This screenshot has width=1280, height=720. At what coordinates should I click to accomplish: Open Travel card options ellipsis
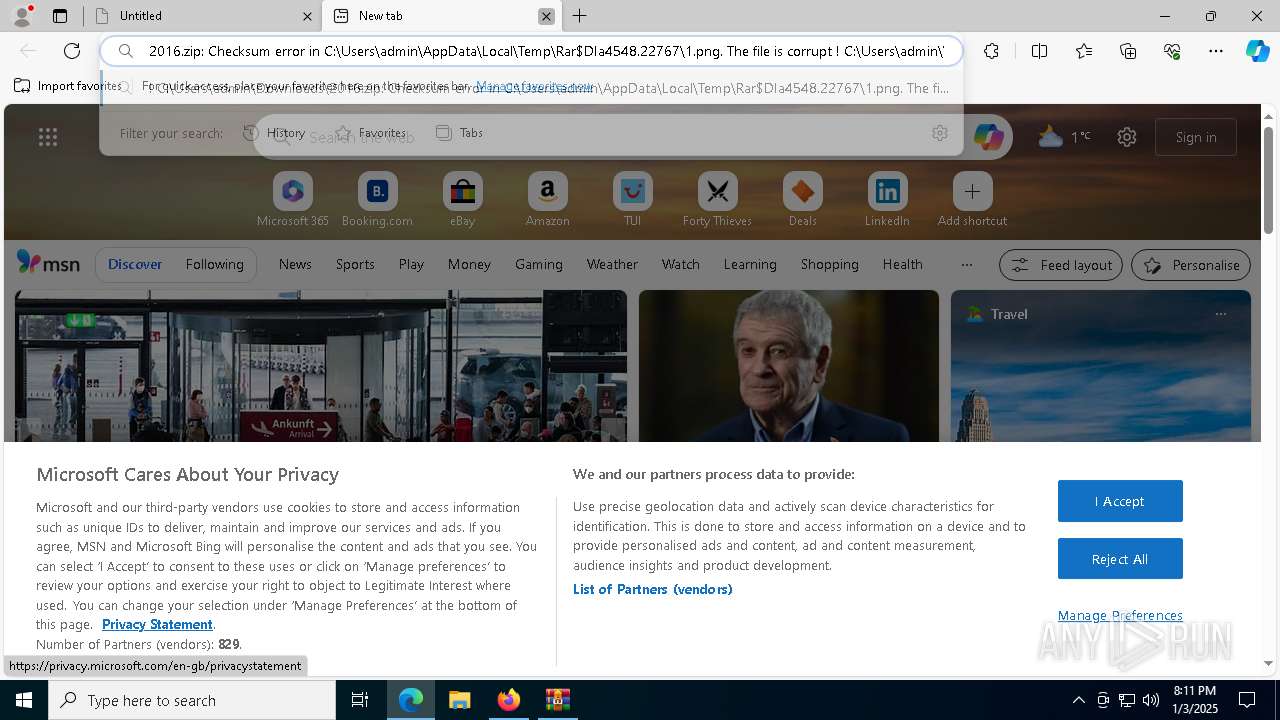tap(1220, 314)
